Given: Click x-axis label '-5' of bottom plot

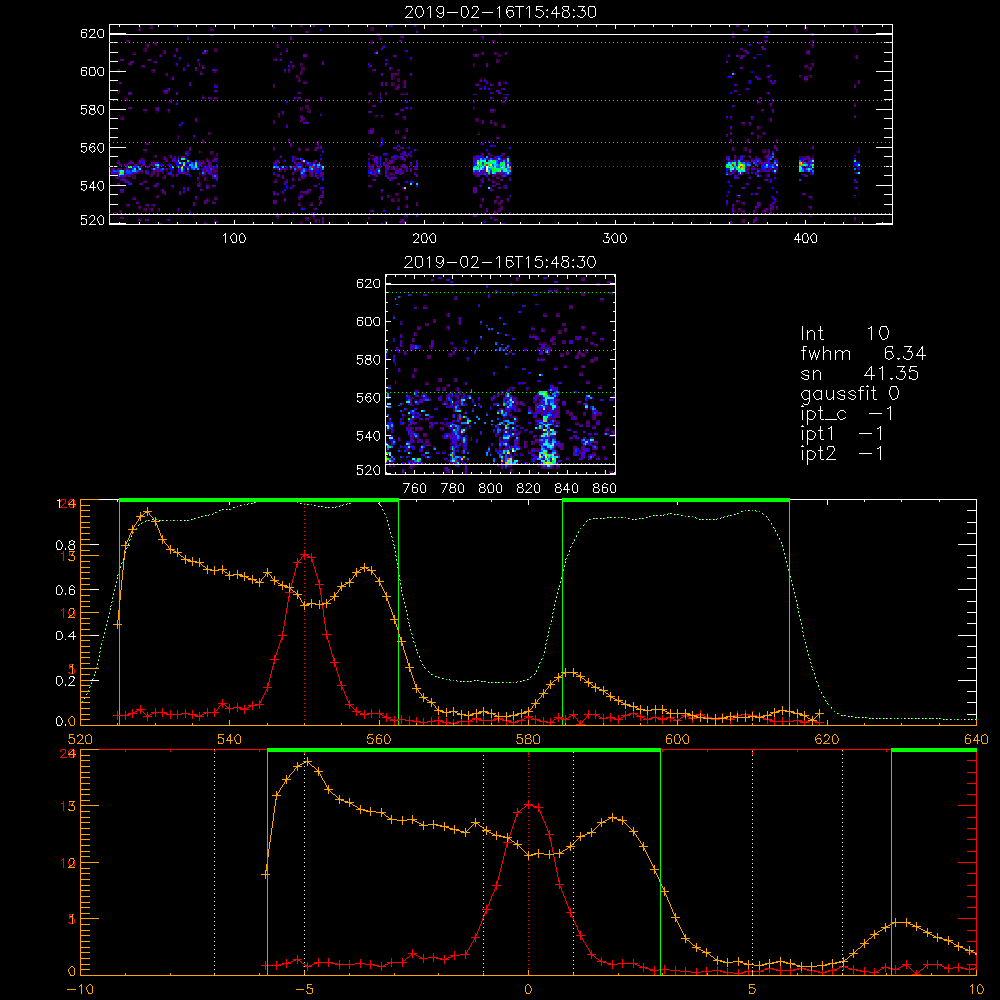Looking at the screenshot, I should point(305,989).
